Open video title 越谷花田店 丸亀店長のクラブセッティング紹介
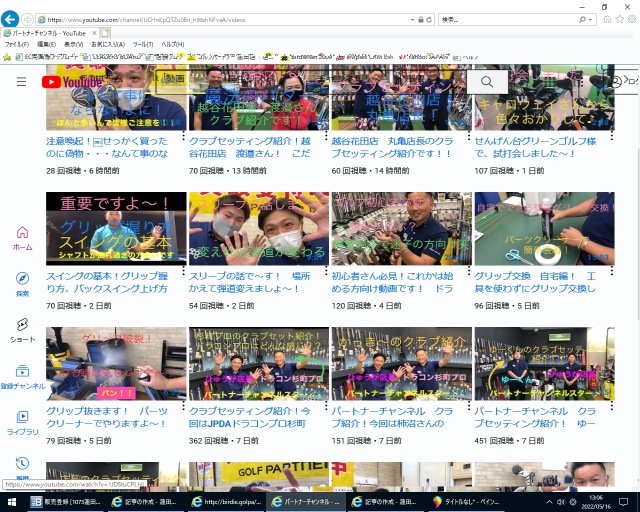640x512 pixels. [392, 147]
